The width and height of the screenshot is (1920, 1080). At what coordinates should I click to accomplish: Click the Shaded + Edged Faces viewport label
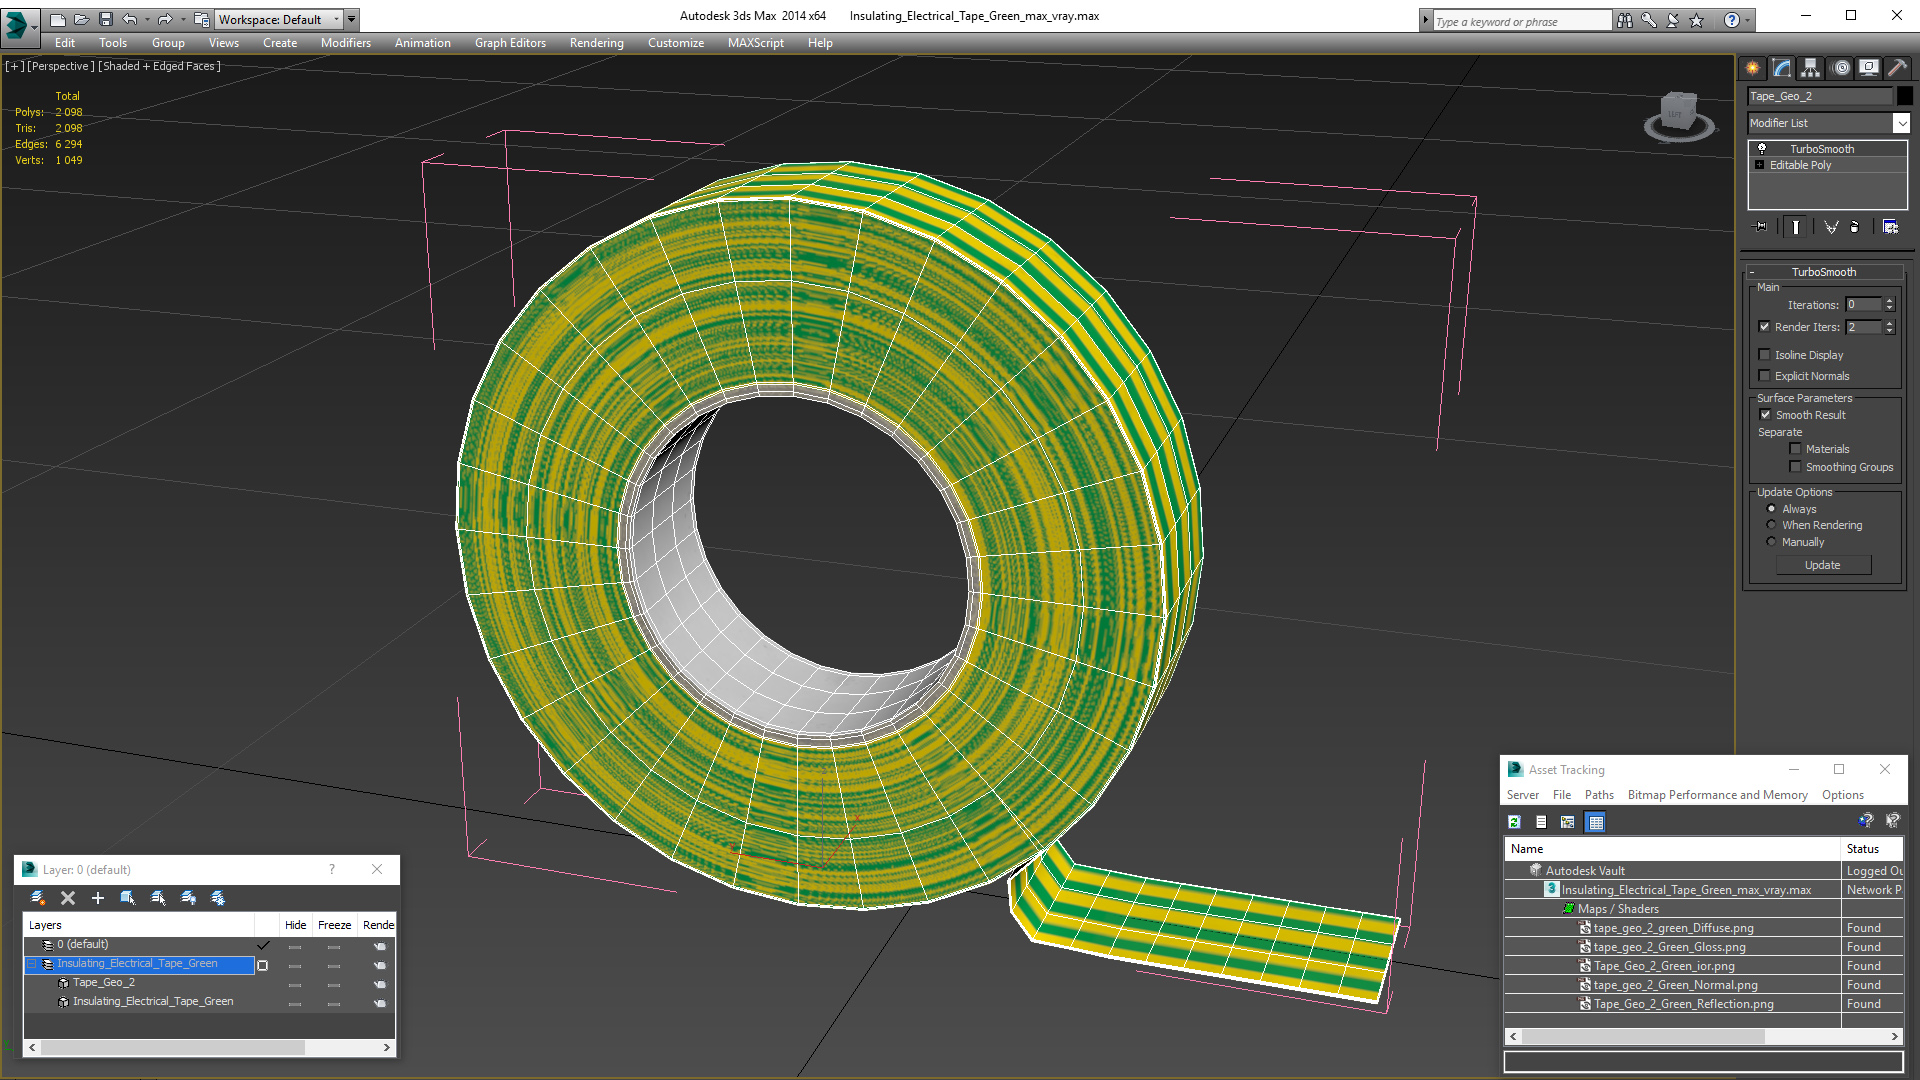click(x=159, y=66)
